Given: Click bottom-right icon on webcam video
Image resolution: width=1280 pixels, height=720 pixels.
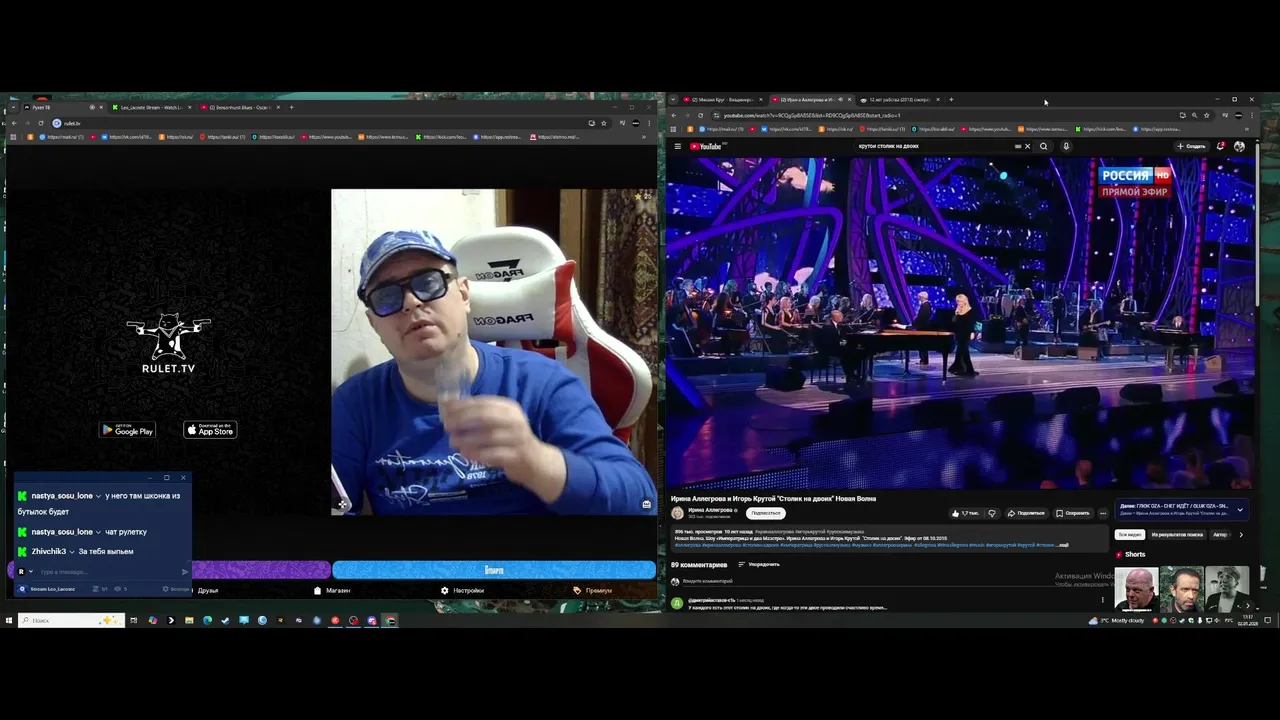Looking at the screenshot, I should point(647,504).
